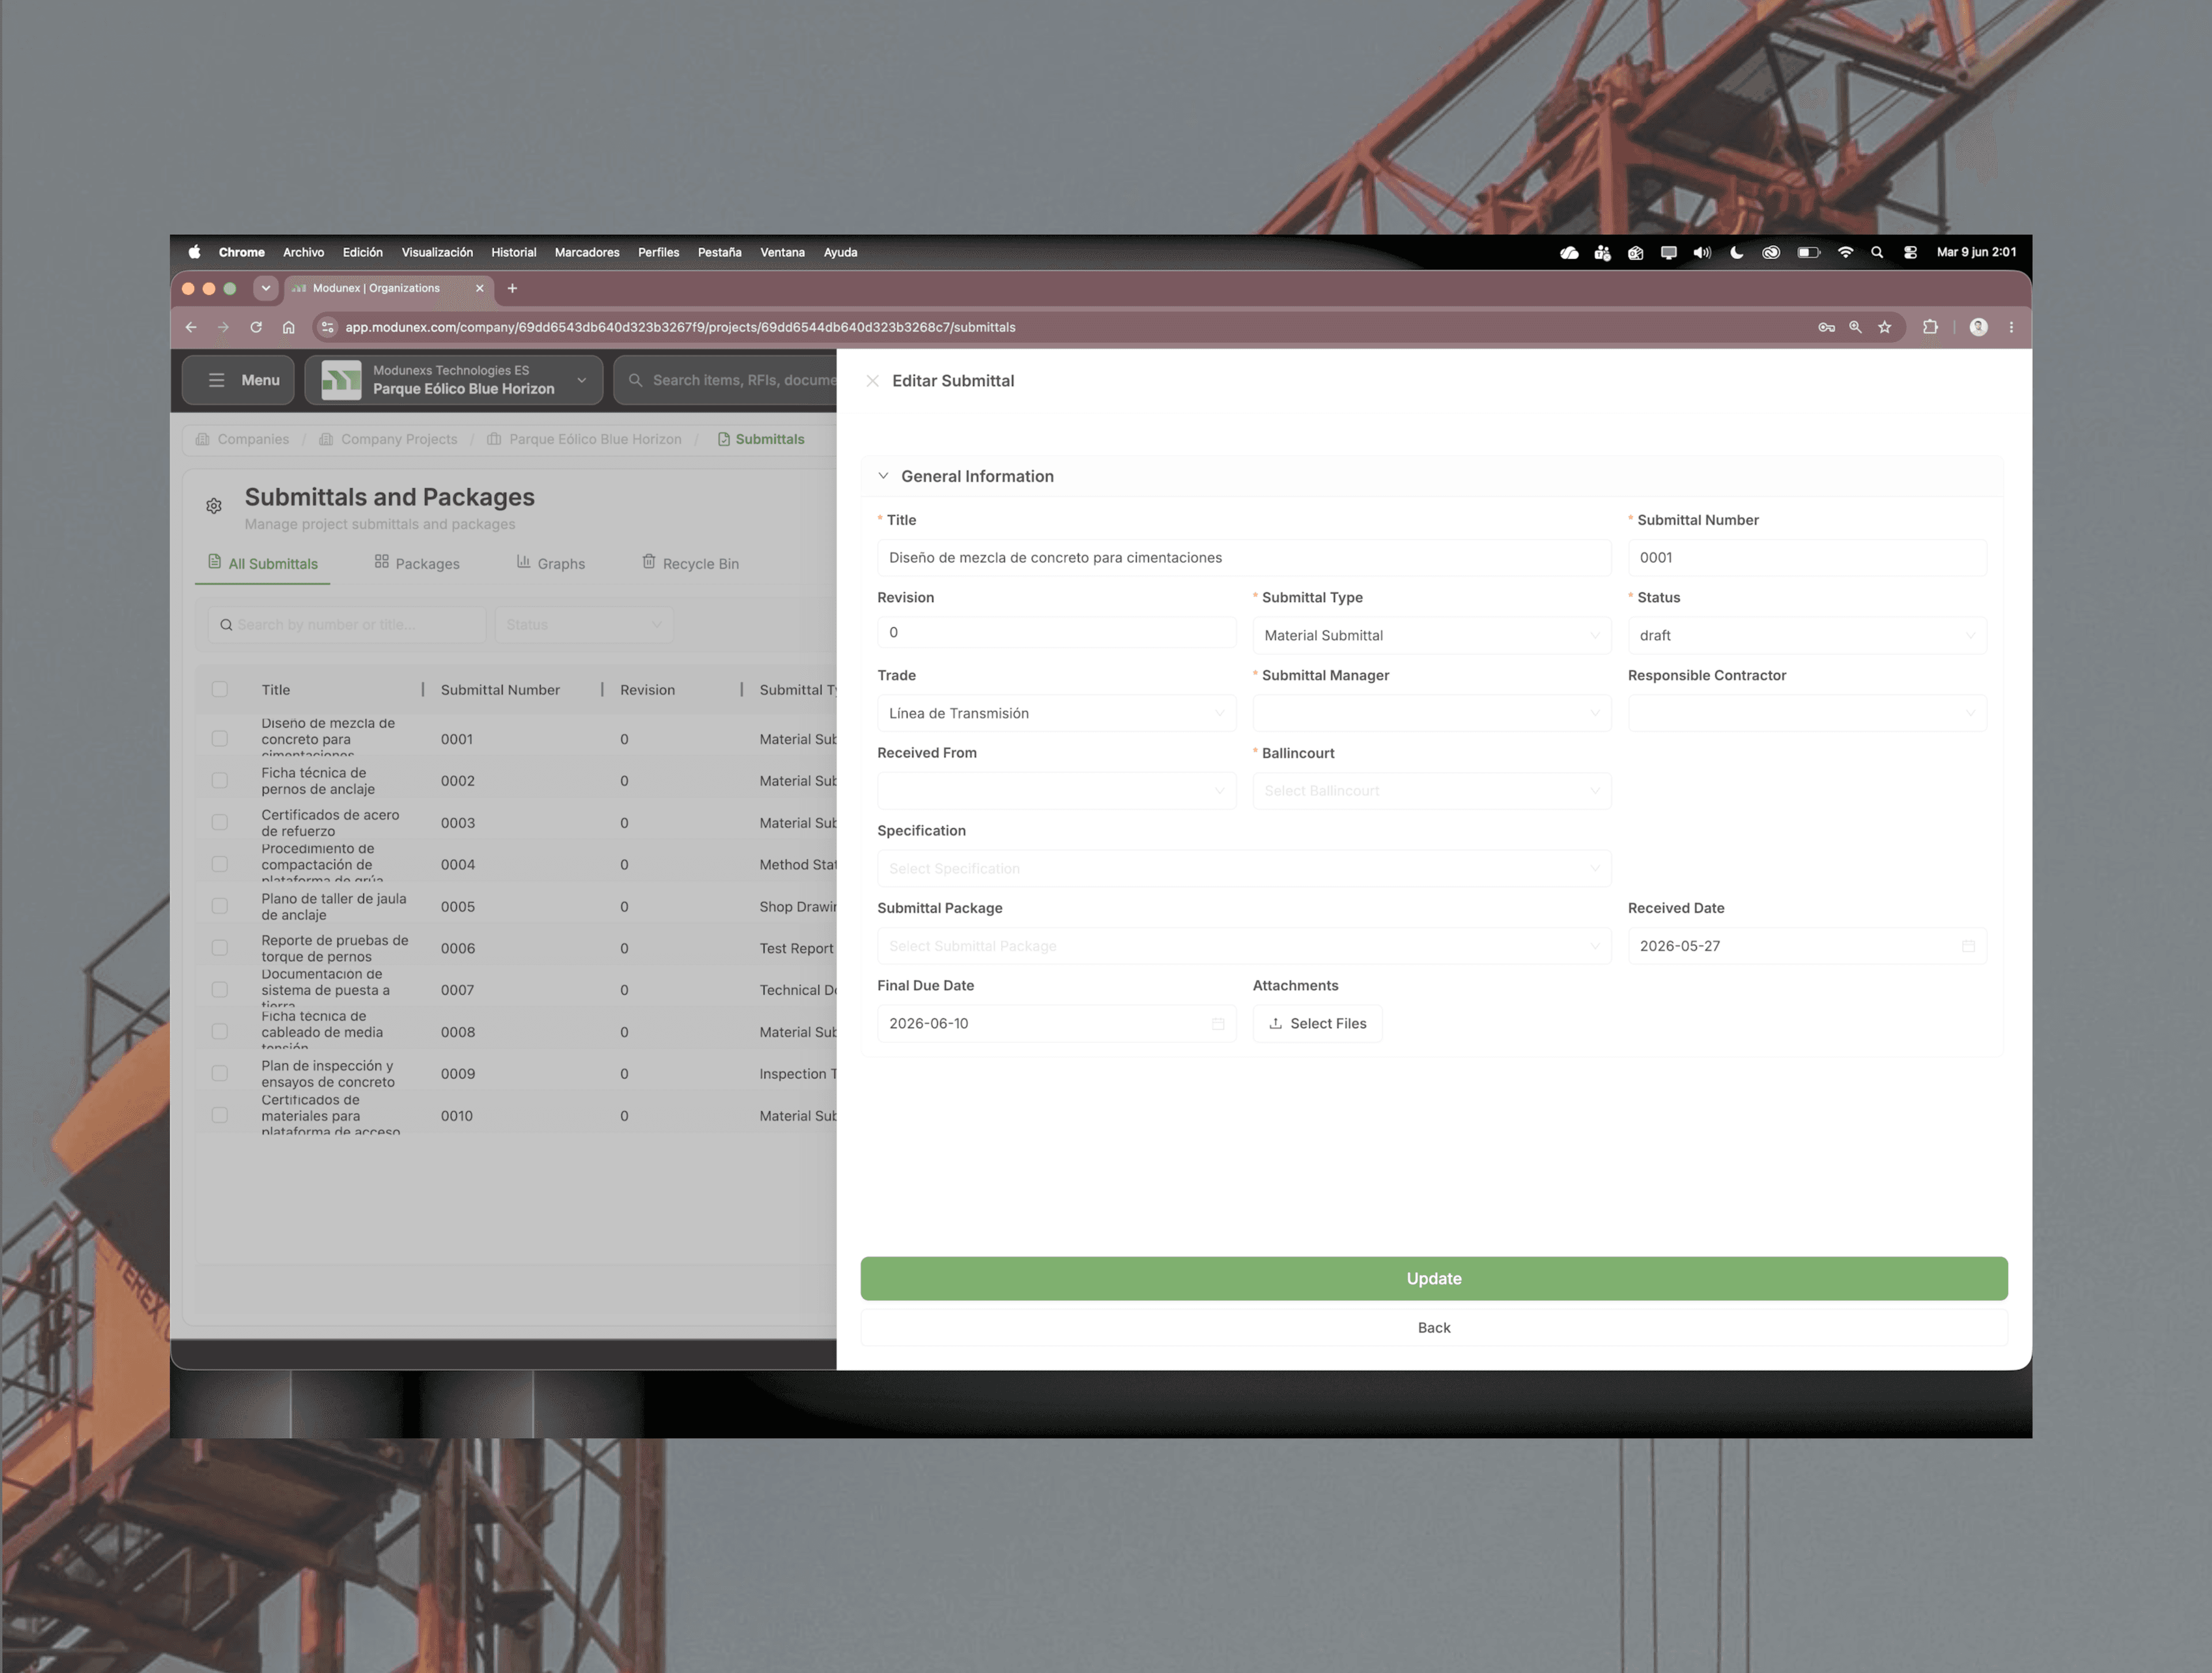
Task: Click the macOS Spotlight search icon
Action: click(1877, 253)
